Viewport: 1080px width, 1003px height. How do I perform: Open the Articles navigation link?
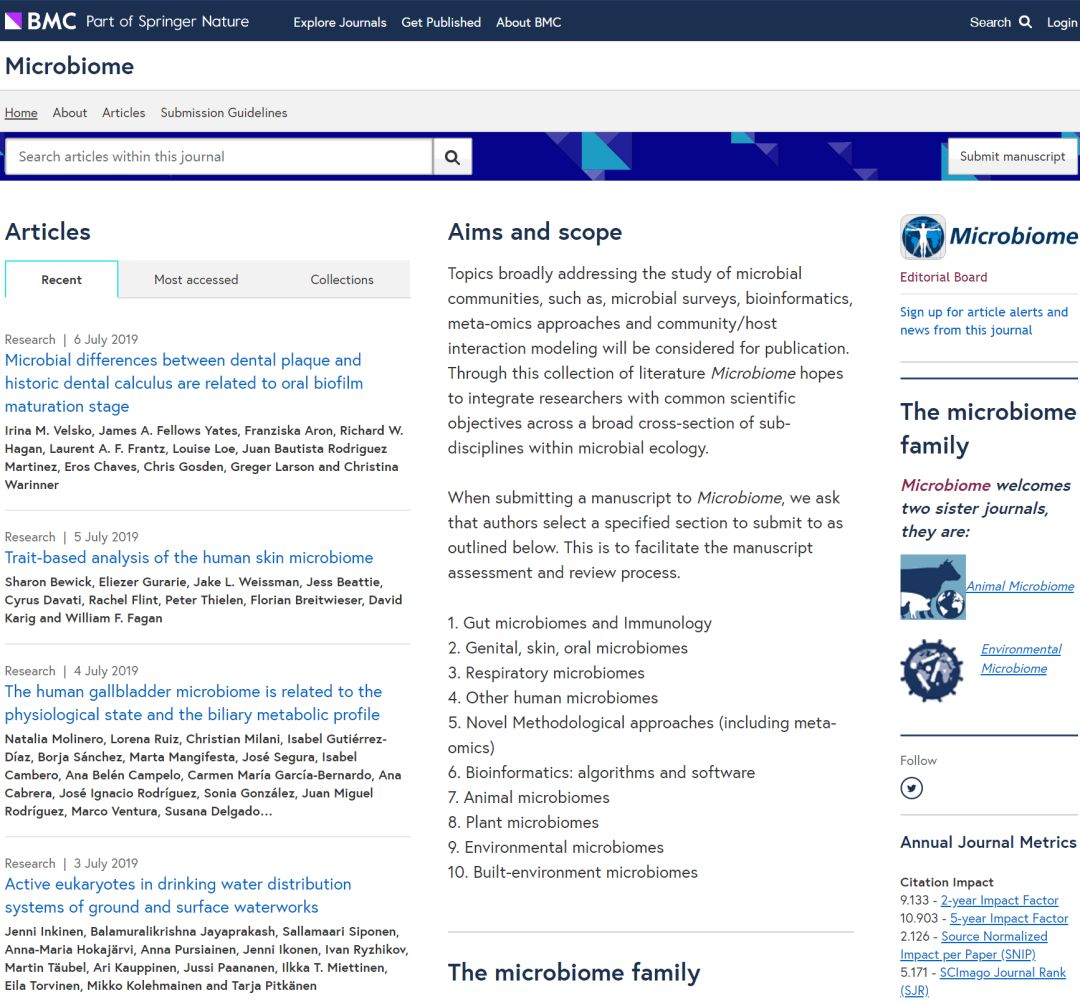123,112
